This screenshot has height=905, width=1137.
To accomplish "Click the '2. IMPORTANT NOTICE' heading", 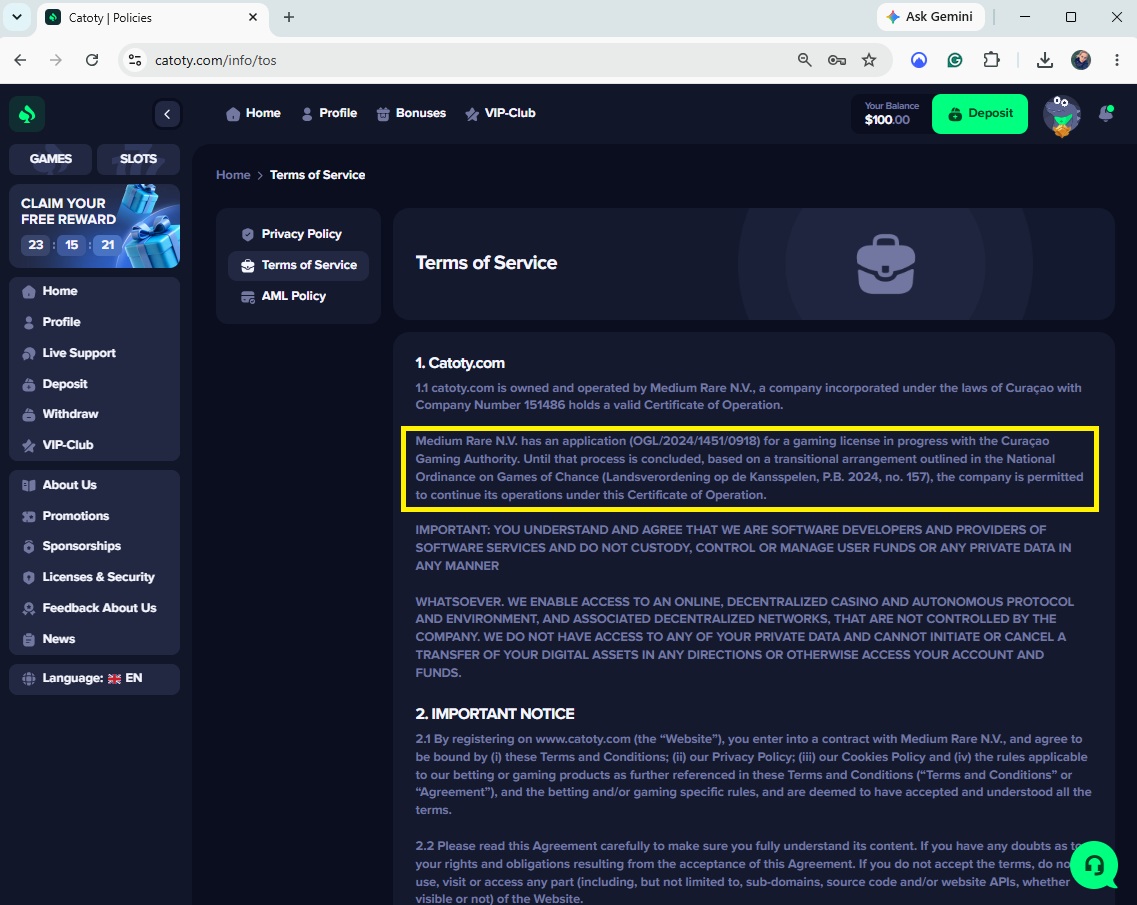I will tap(495, 714).
